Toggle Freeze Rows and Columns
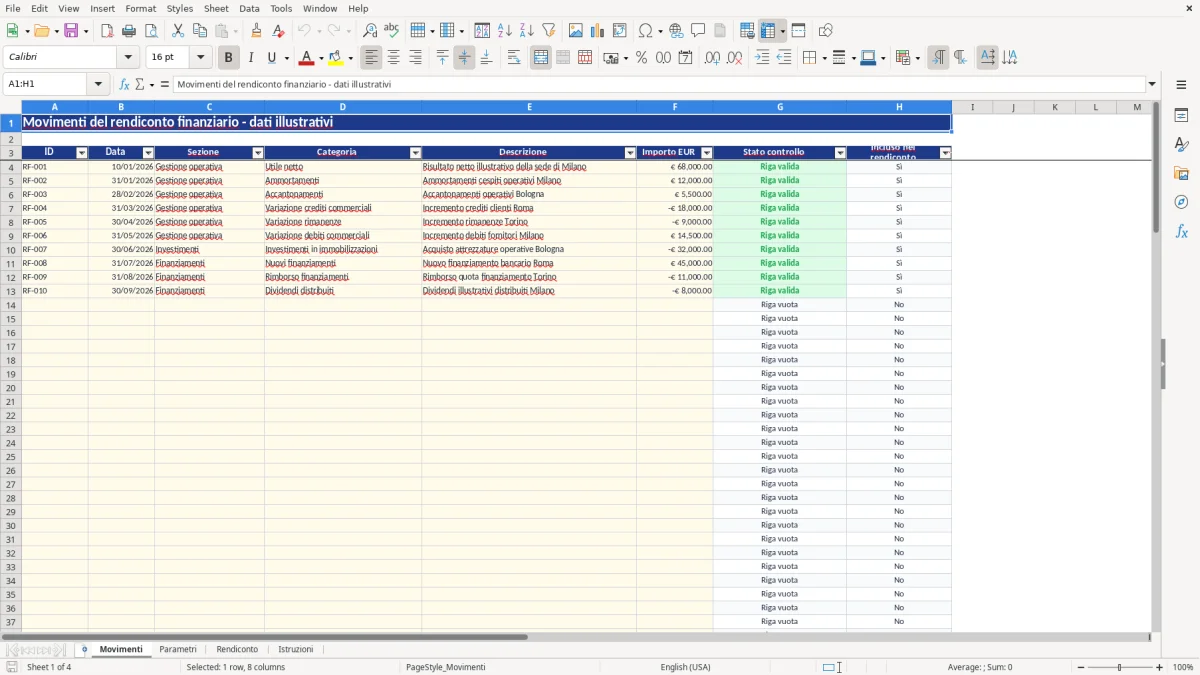Screen dimensions: 1200x675 [768, 31]
